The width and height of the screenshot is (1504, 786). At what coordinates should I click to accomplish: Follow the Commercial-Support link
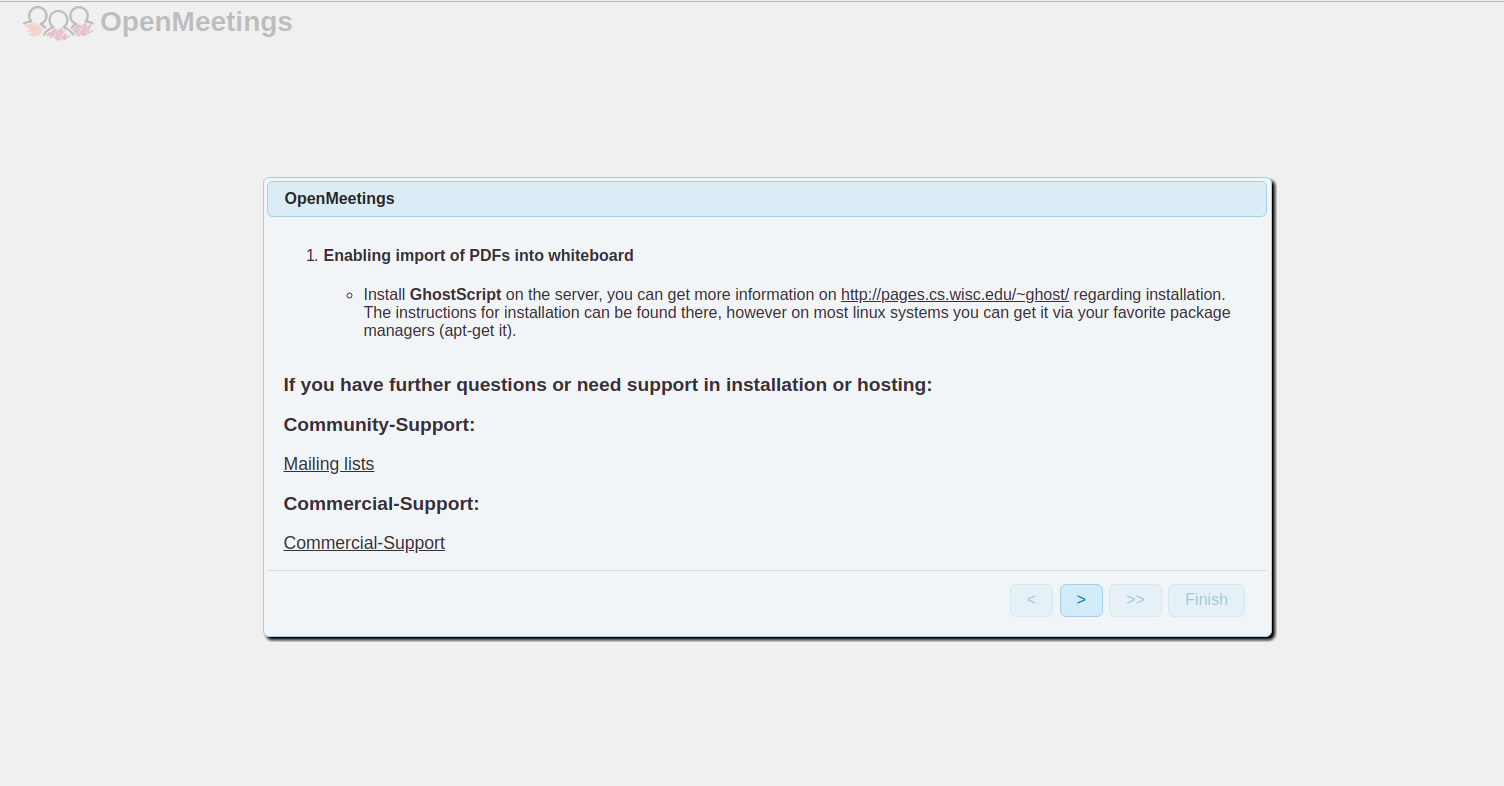[364, 543]
